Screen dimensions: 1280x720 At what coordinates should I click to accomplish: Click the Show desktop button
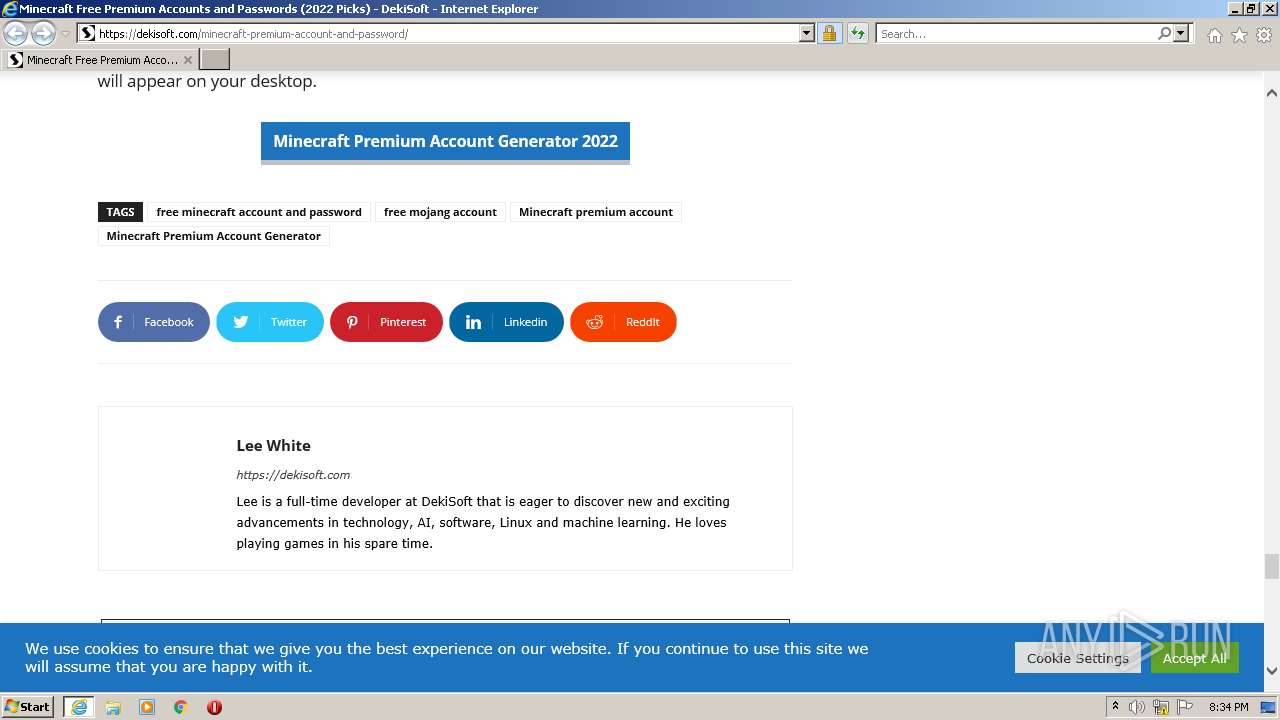click(x=1268, y=707)
